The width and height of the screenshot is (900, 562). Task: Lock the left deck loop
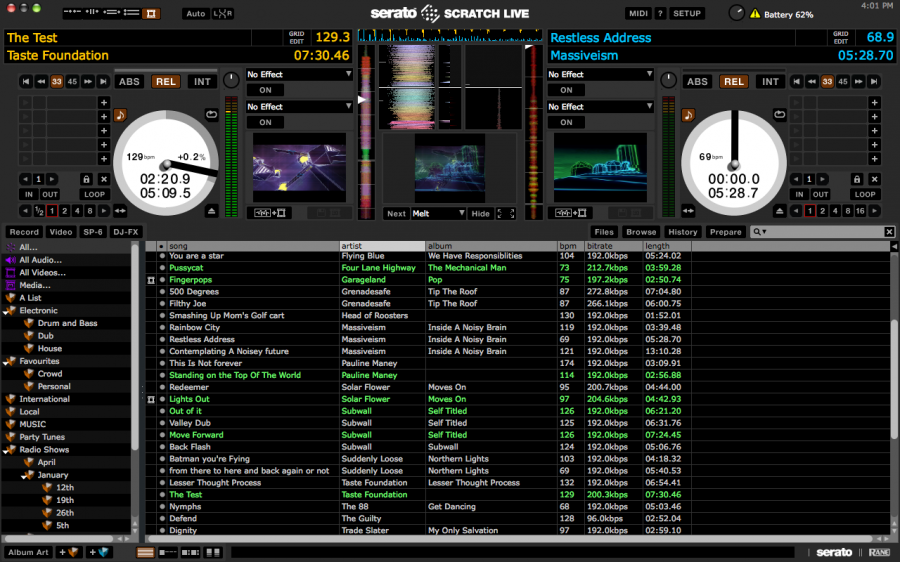click(86, 179)
